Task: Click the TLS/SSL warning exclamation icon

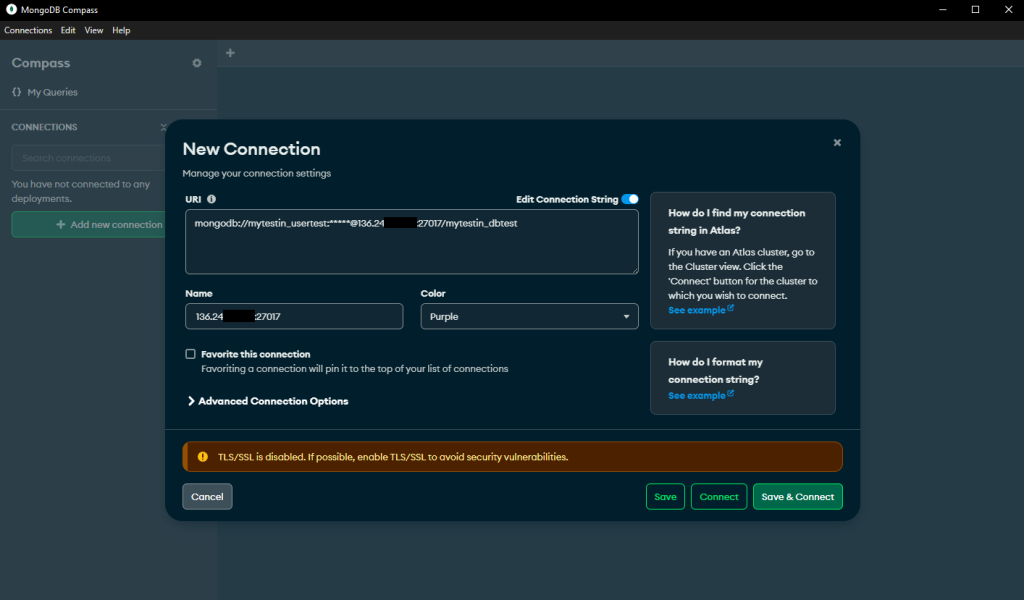Action: click(x=202, y=456)
